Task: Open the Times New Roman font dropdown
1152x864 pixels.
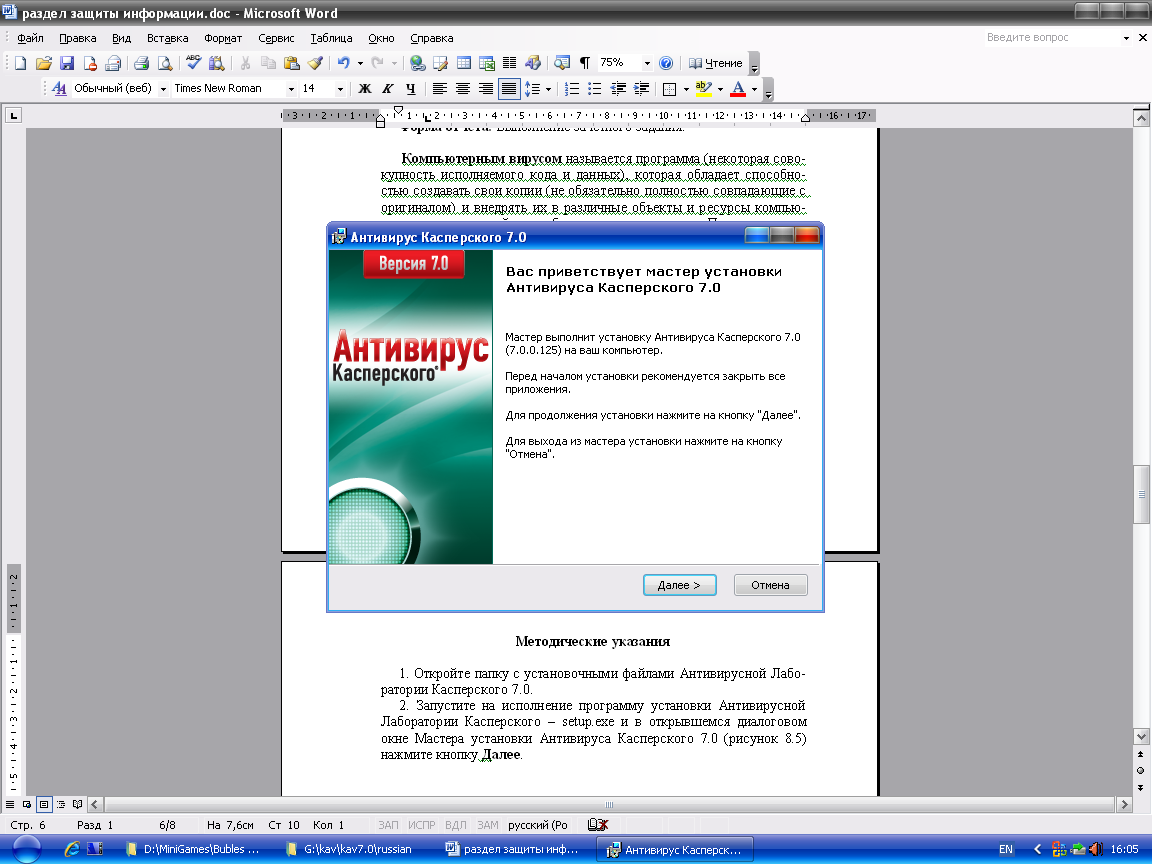Action: tap(291, 89)
